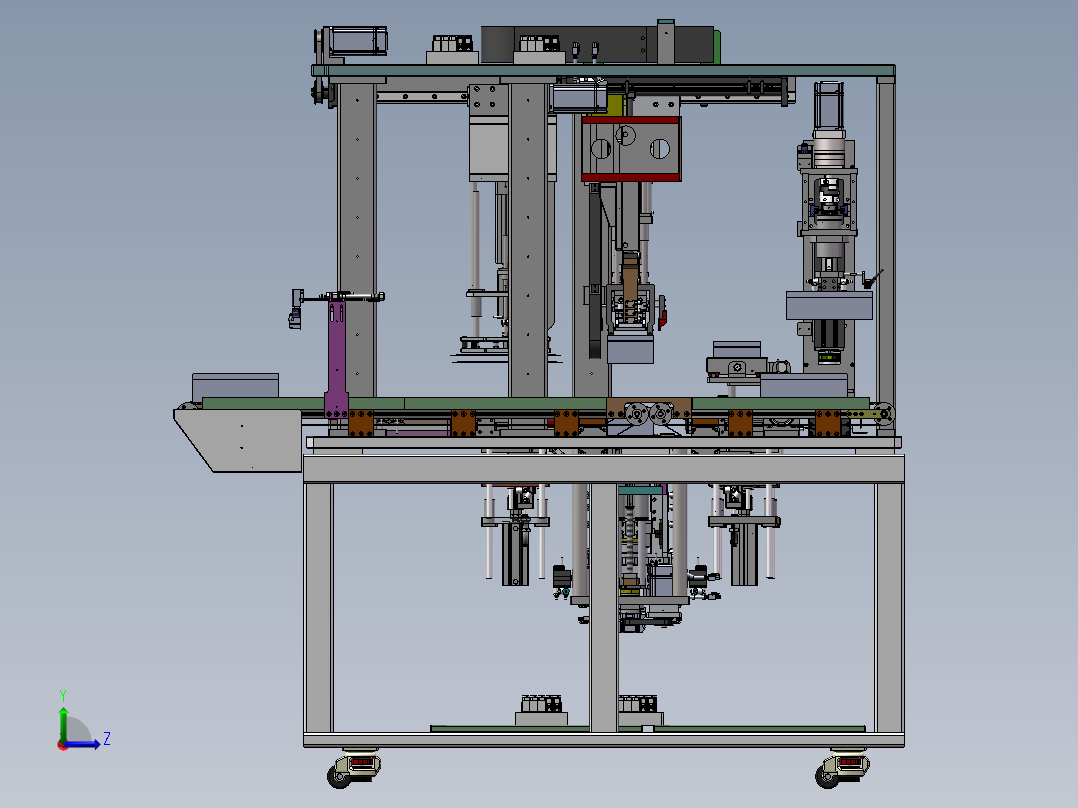Select the red-framed box with round holes
This screenshot has width=1078, height=808.
tap(631, 149)
